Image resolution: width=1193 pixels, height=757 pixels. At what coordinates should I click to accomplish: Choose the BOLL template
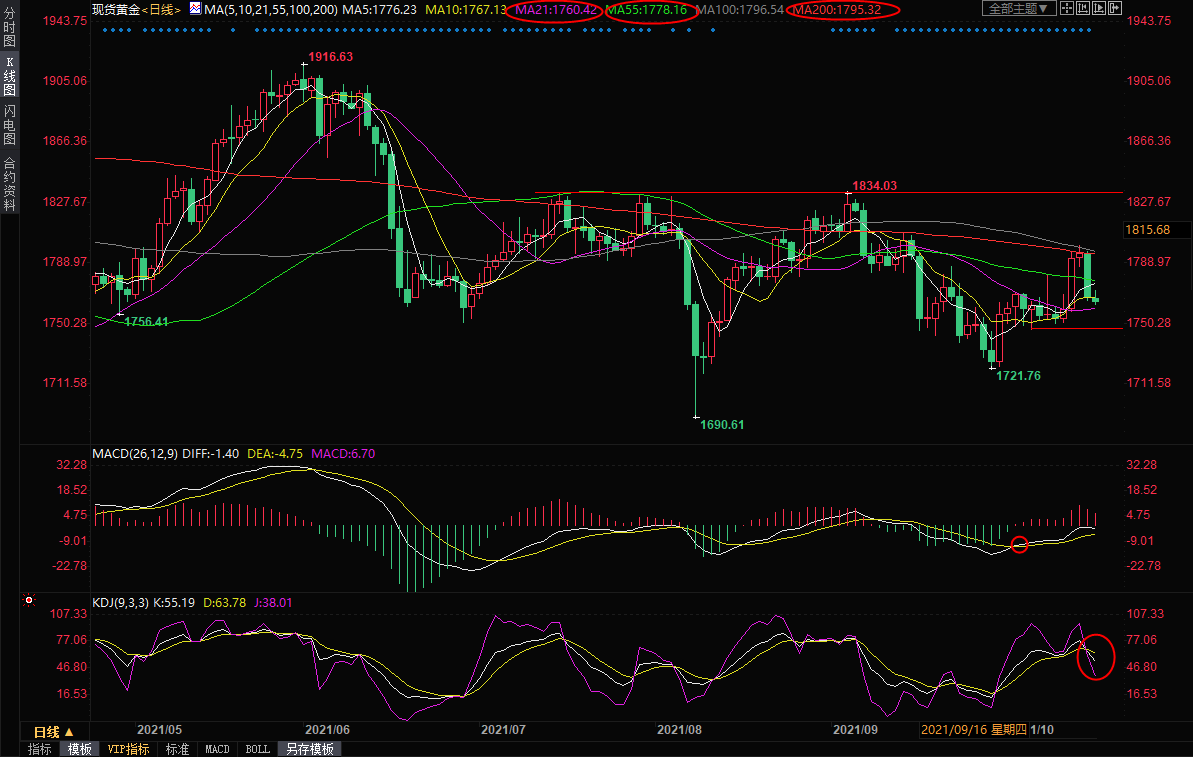[x=257, y=749]
